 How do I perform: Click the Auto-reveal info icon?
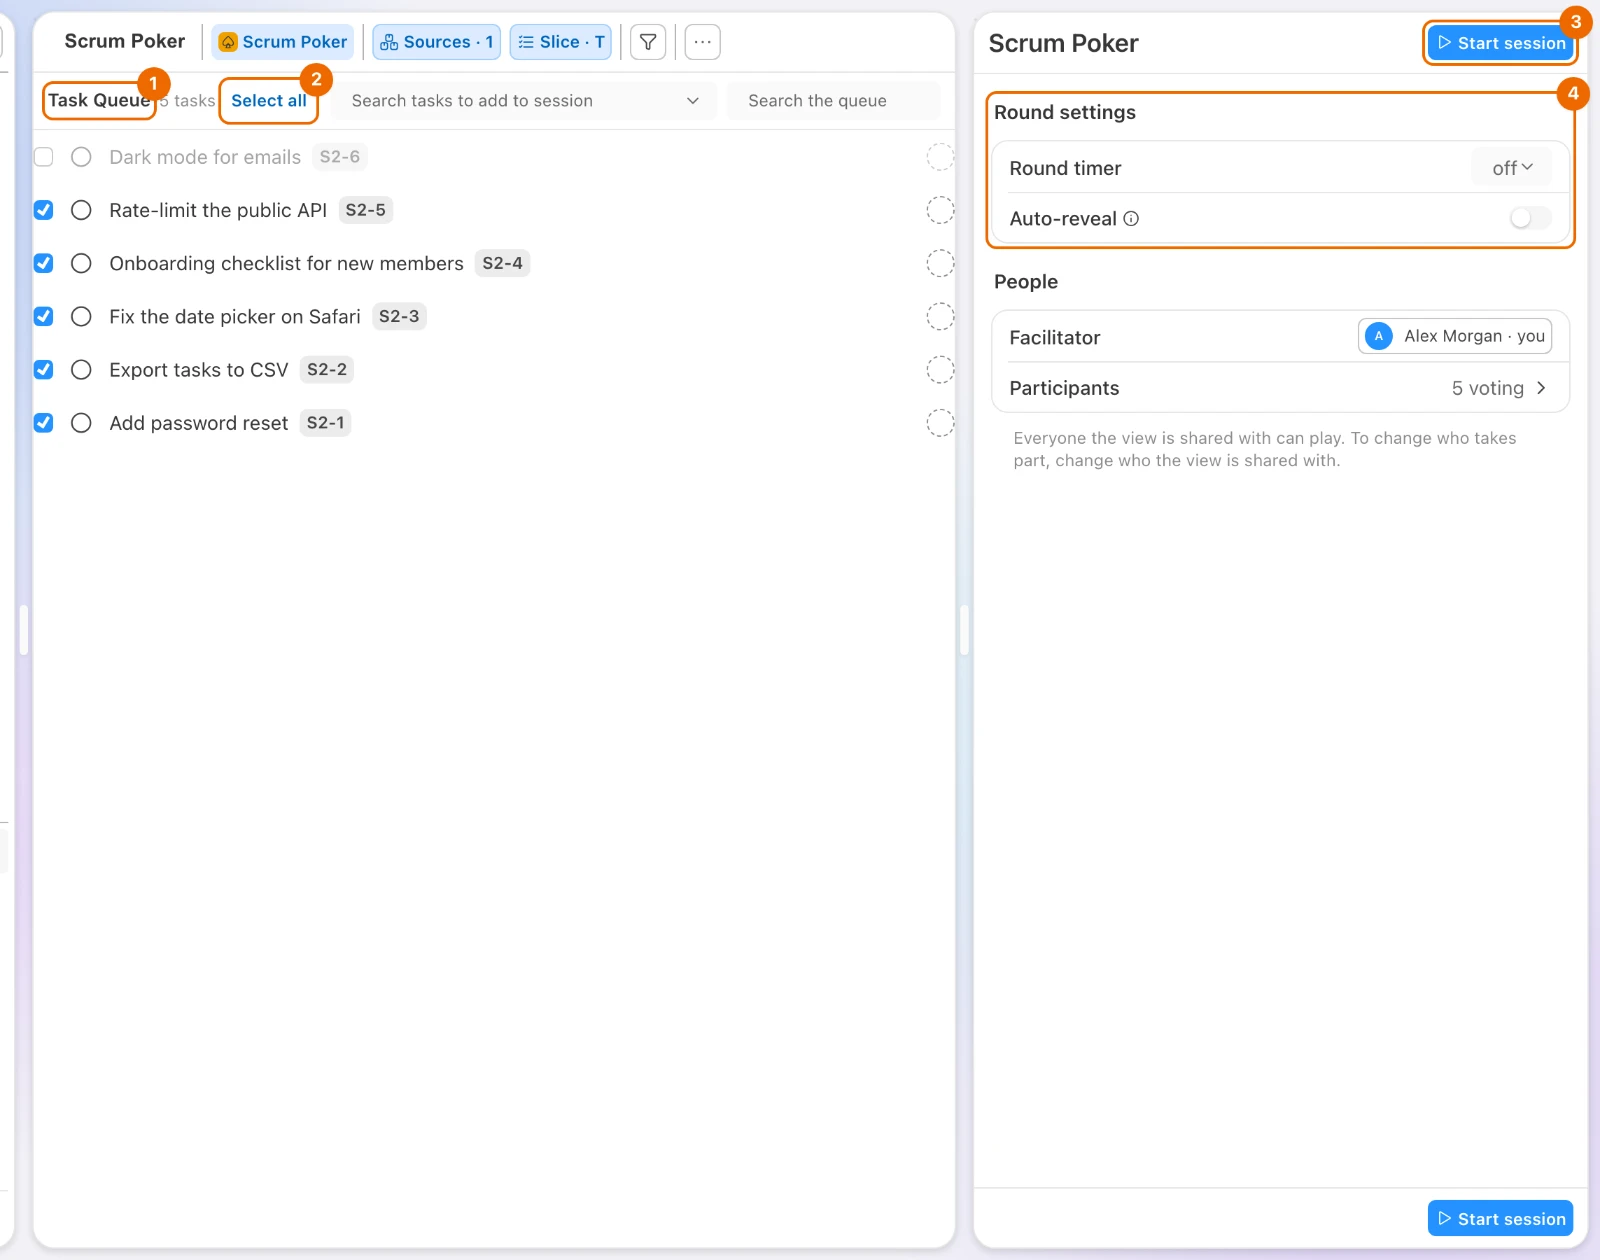1131,219
